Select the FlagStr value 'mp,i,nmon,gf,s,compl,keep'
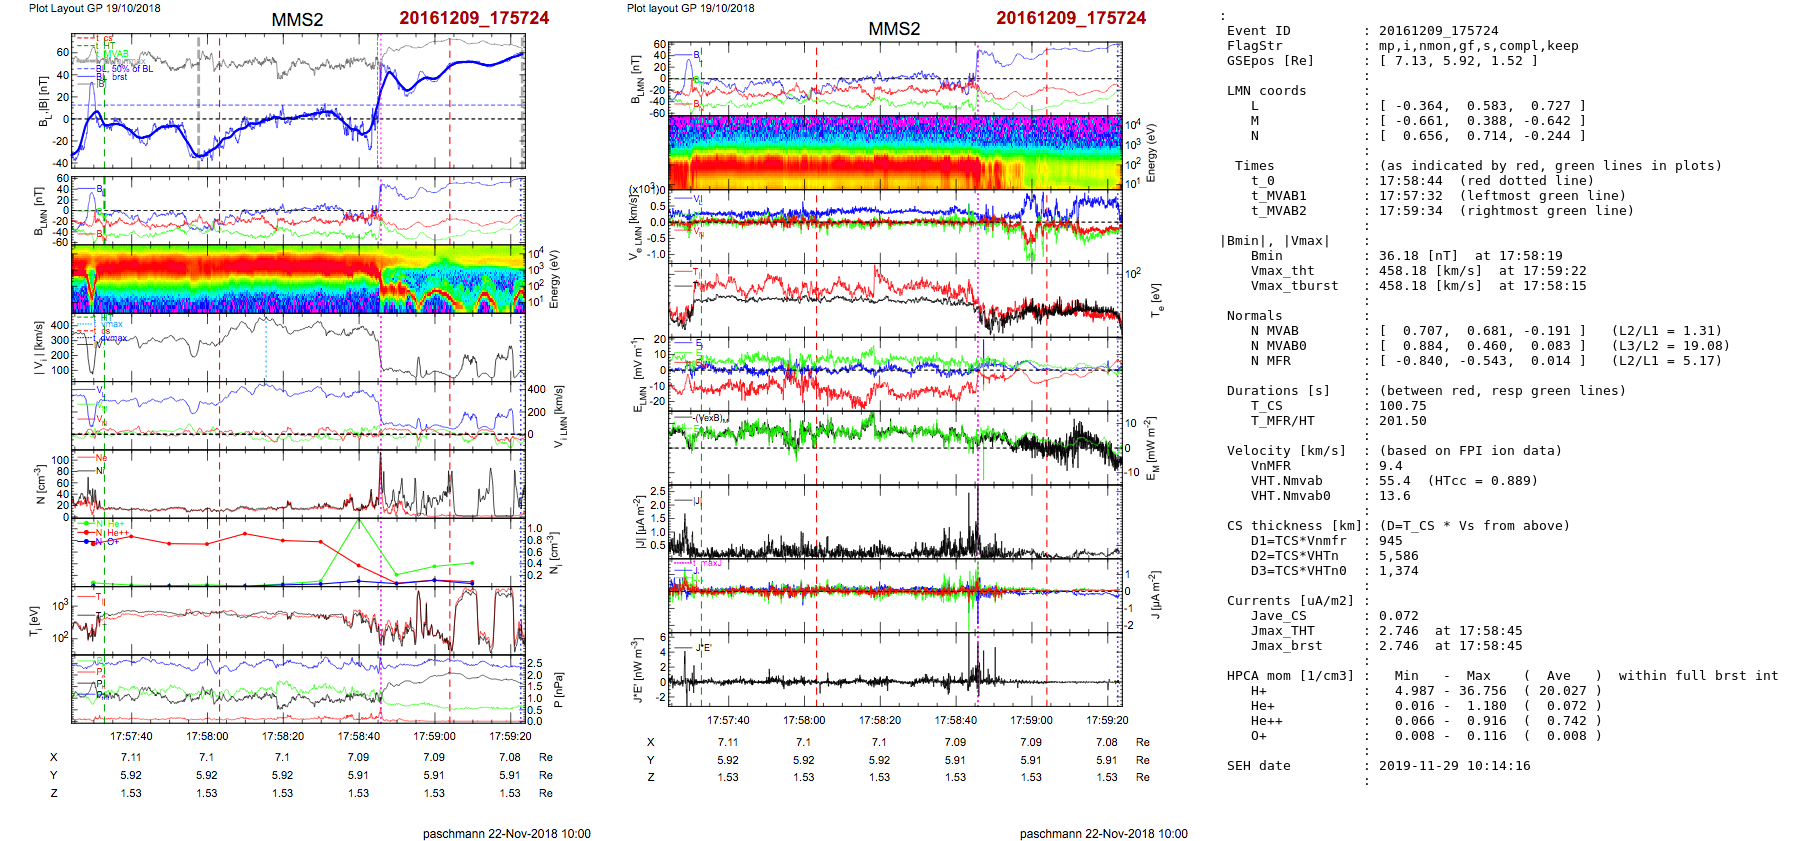 [1479, 46]
